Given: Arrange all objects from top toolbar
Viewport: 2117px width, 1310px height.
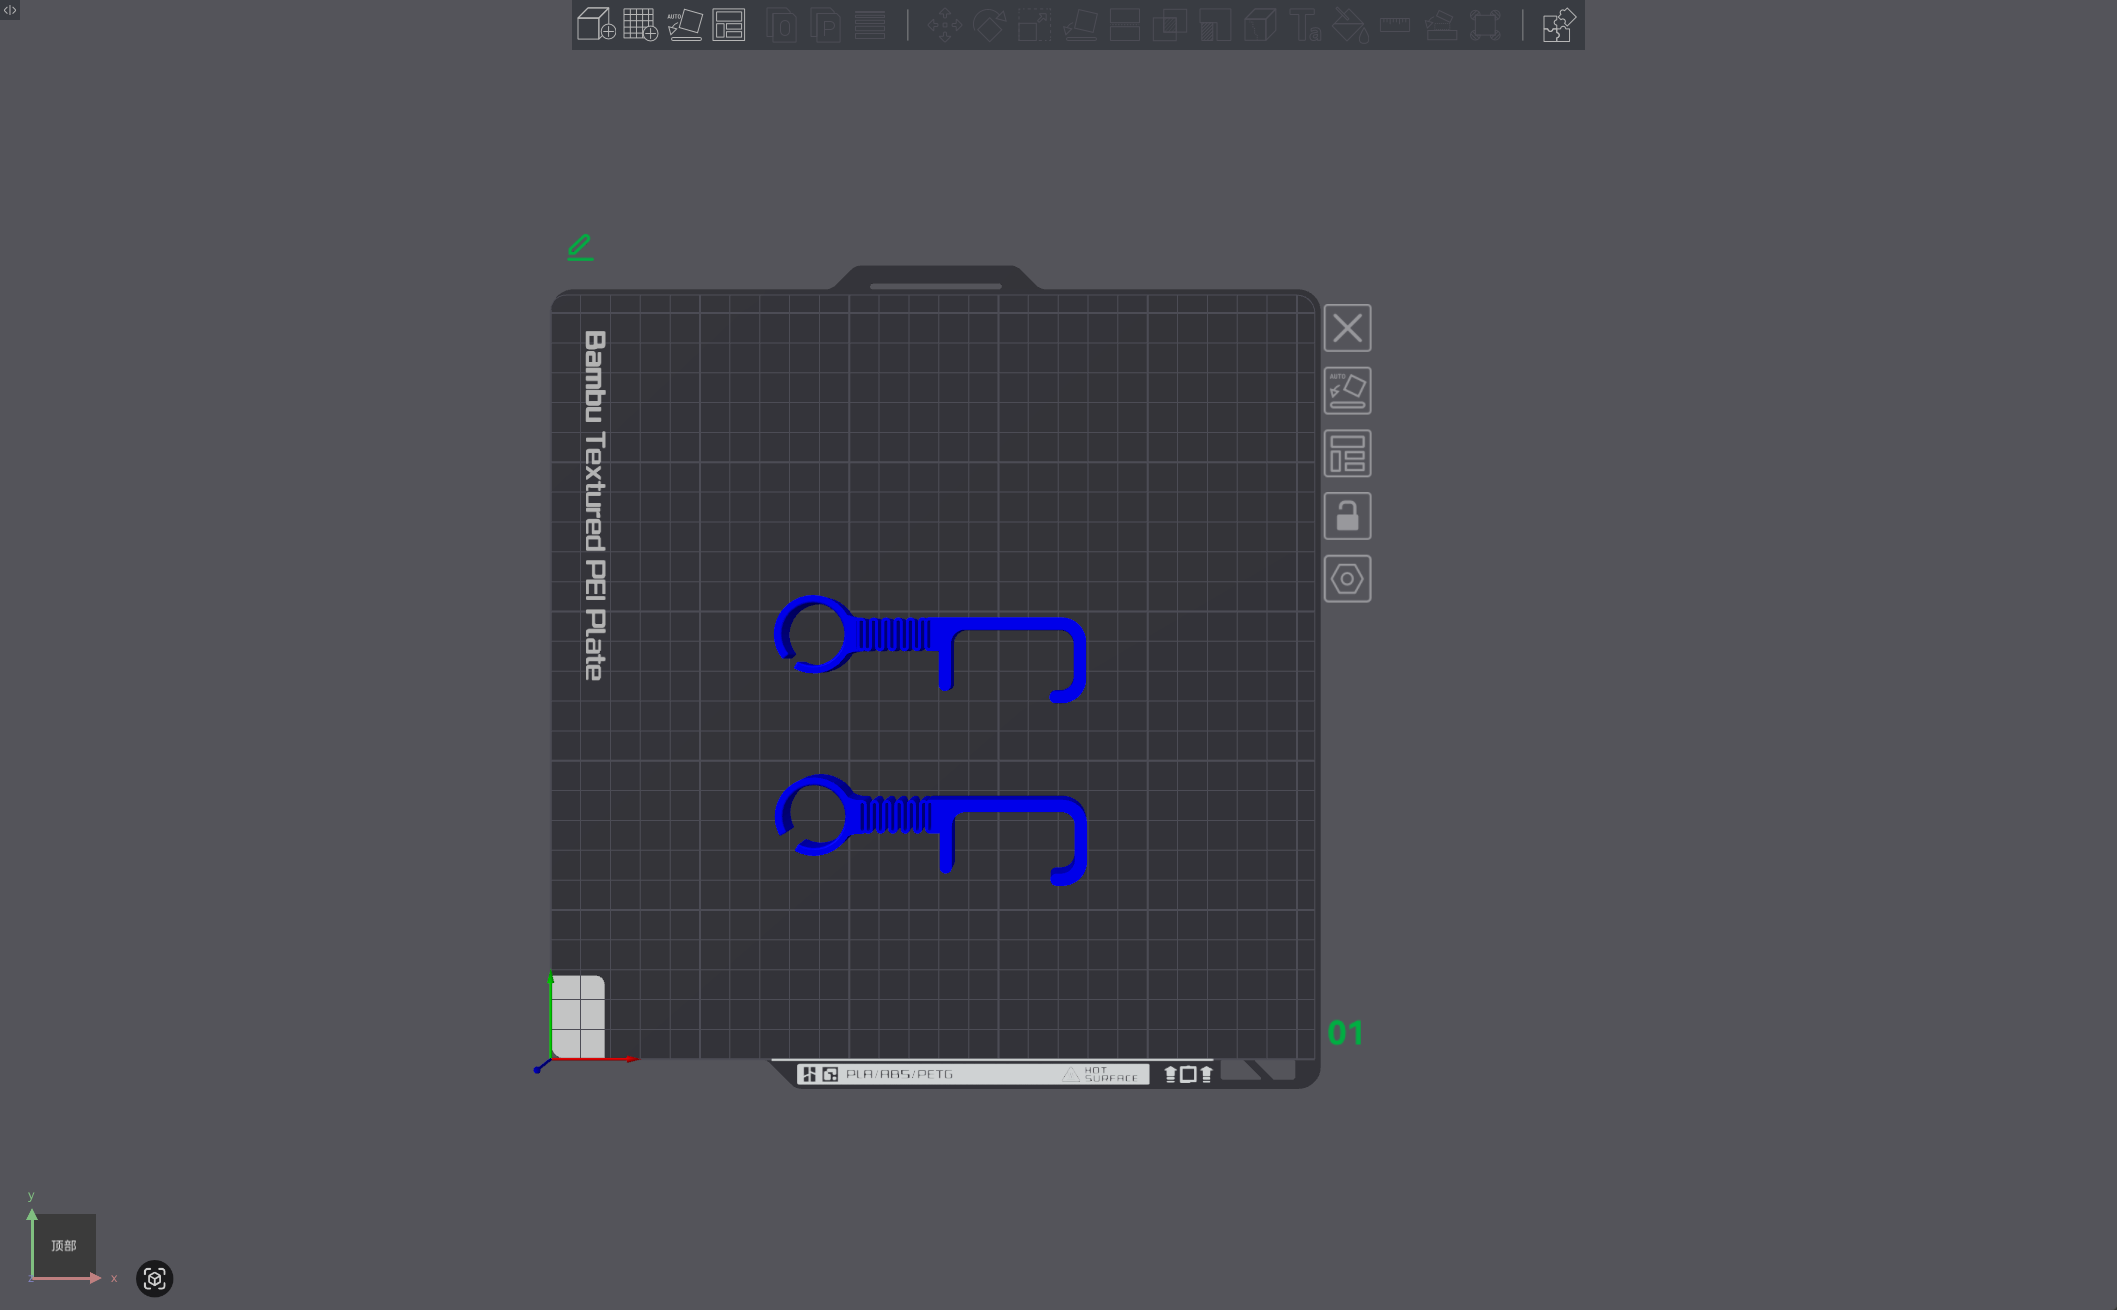Looking at the screenshot, I should click(729, 24).
